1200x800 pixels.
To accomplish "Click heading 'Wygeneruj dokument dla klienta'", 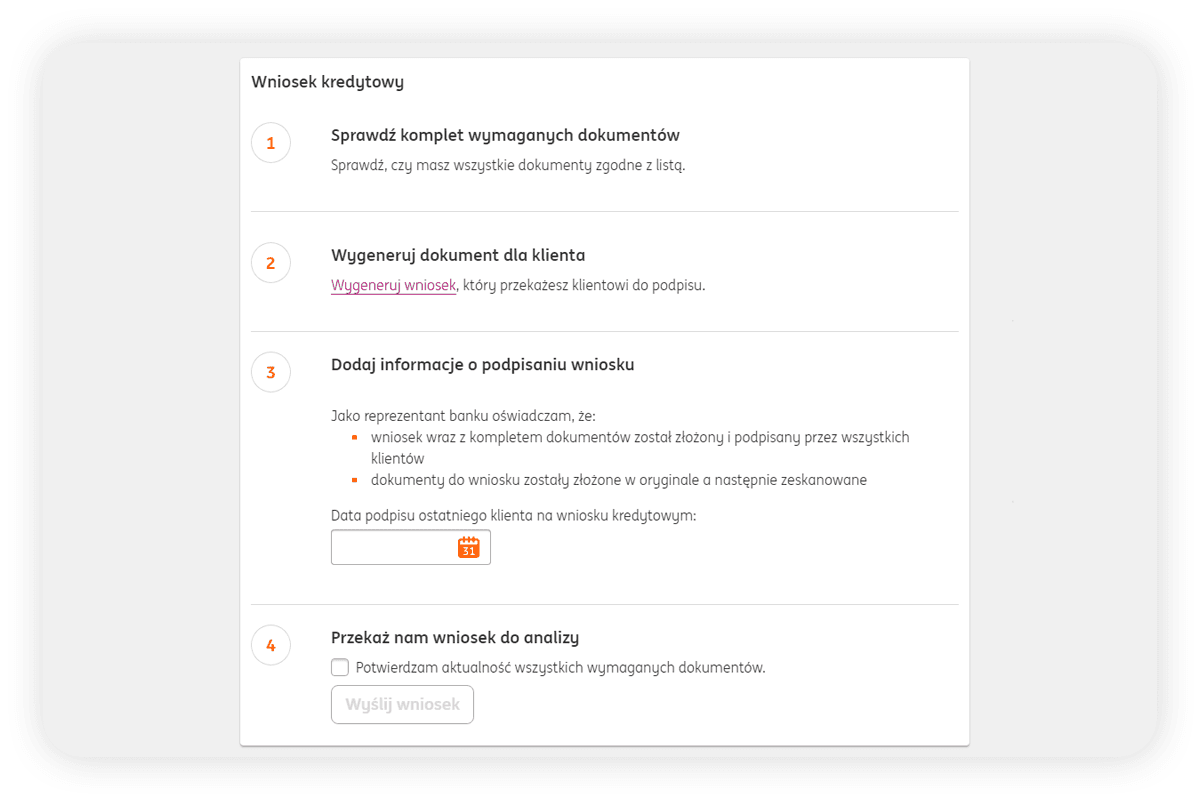I will coord(458,255).
